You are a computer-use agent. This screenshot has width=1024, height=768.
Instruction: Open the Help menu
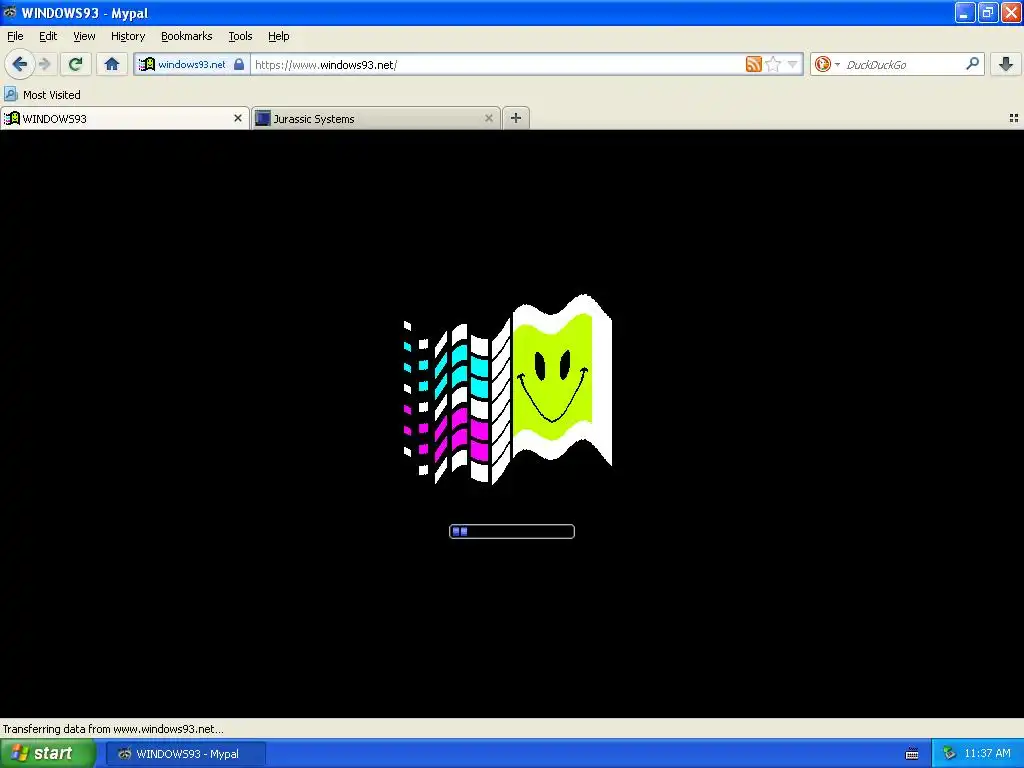pyautogui.click(x=279, y=36)
